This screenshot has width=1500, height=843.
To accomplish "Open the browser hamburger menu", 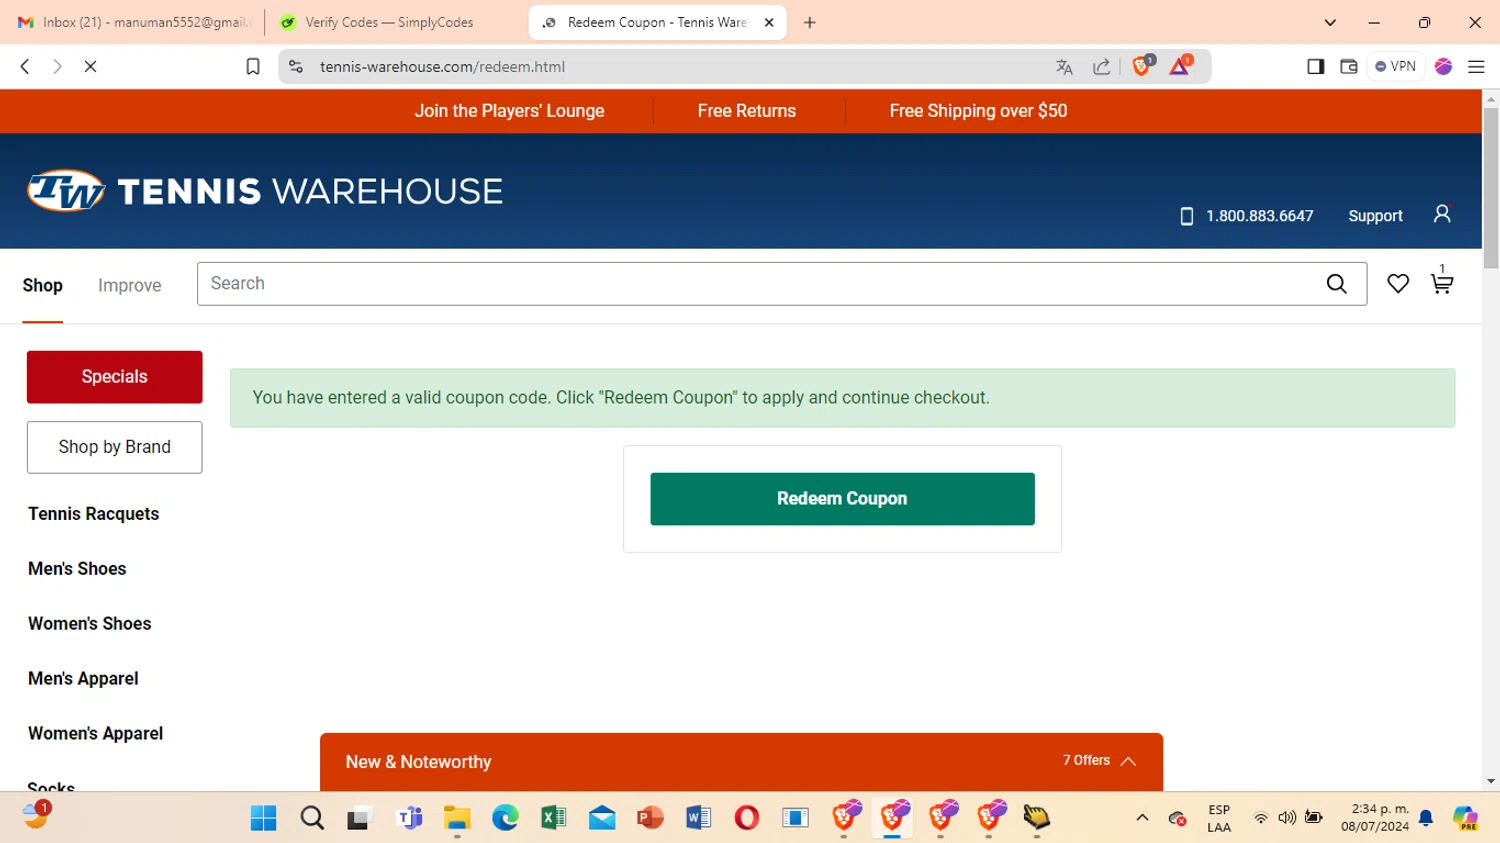I will pos(1476,66).
